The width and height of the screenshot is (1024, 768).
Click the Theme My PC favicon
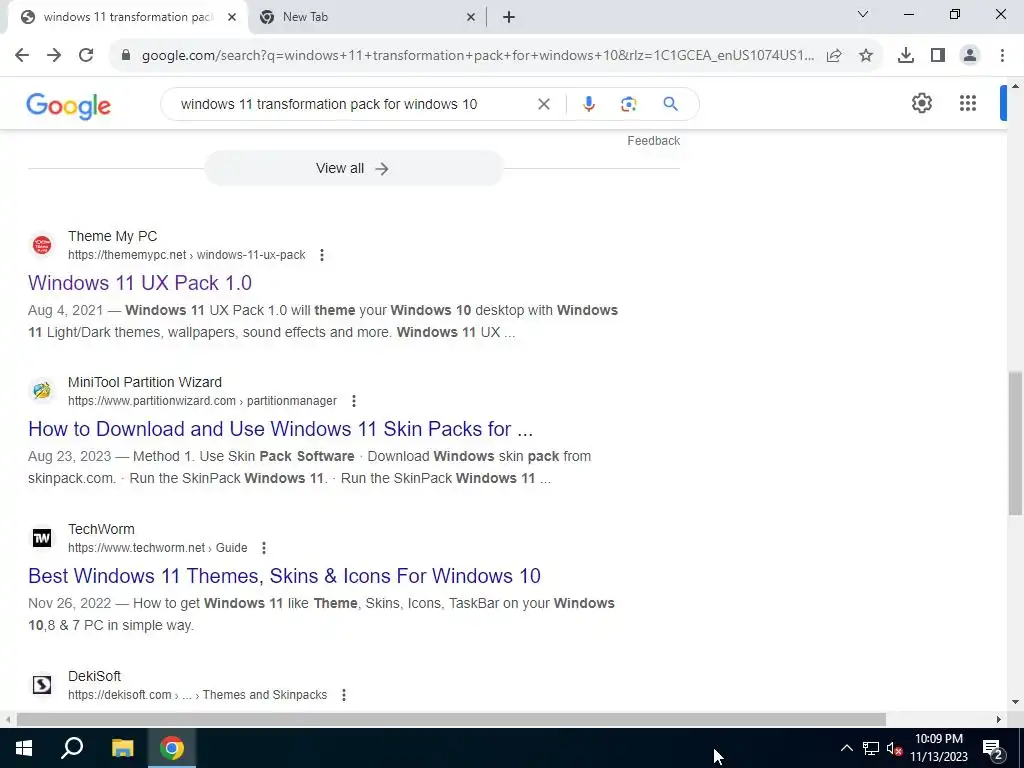pyautogui.click(x=42, y=246)
